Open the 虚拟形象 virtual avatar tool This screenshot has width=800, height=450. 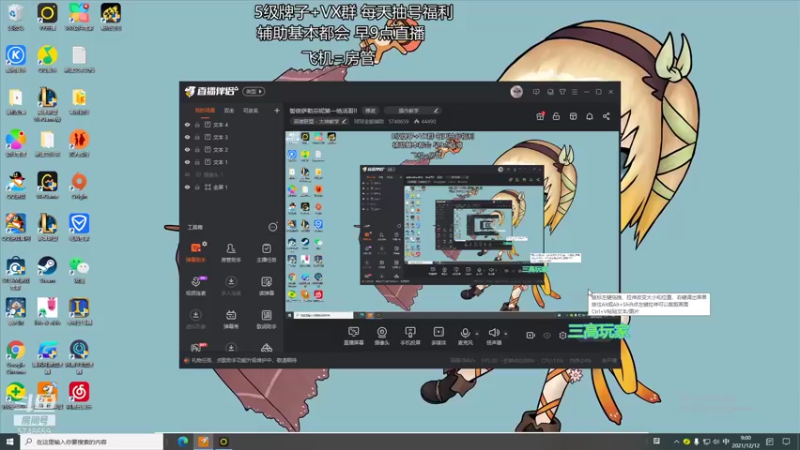point(195,319)
